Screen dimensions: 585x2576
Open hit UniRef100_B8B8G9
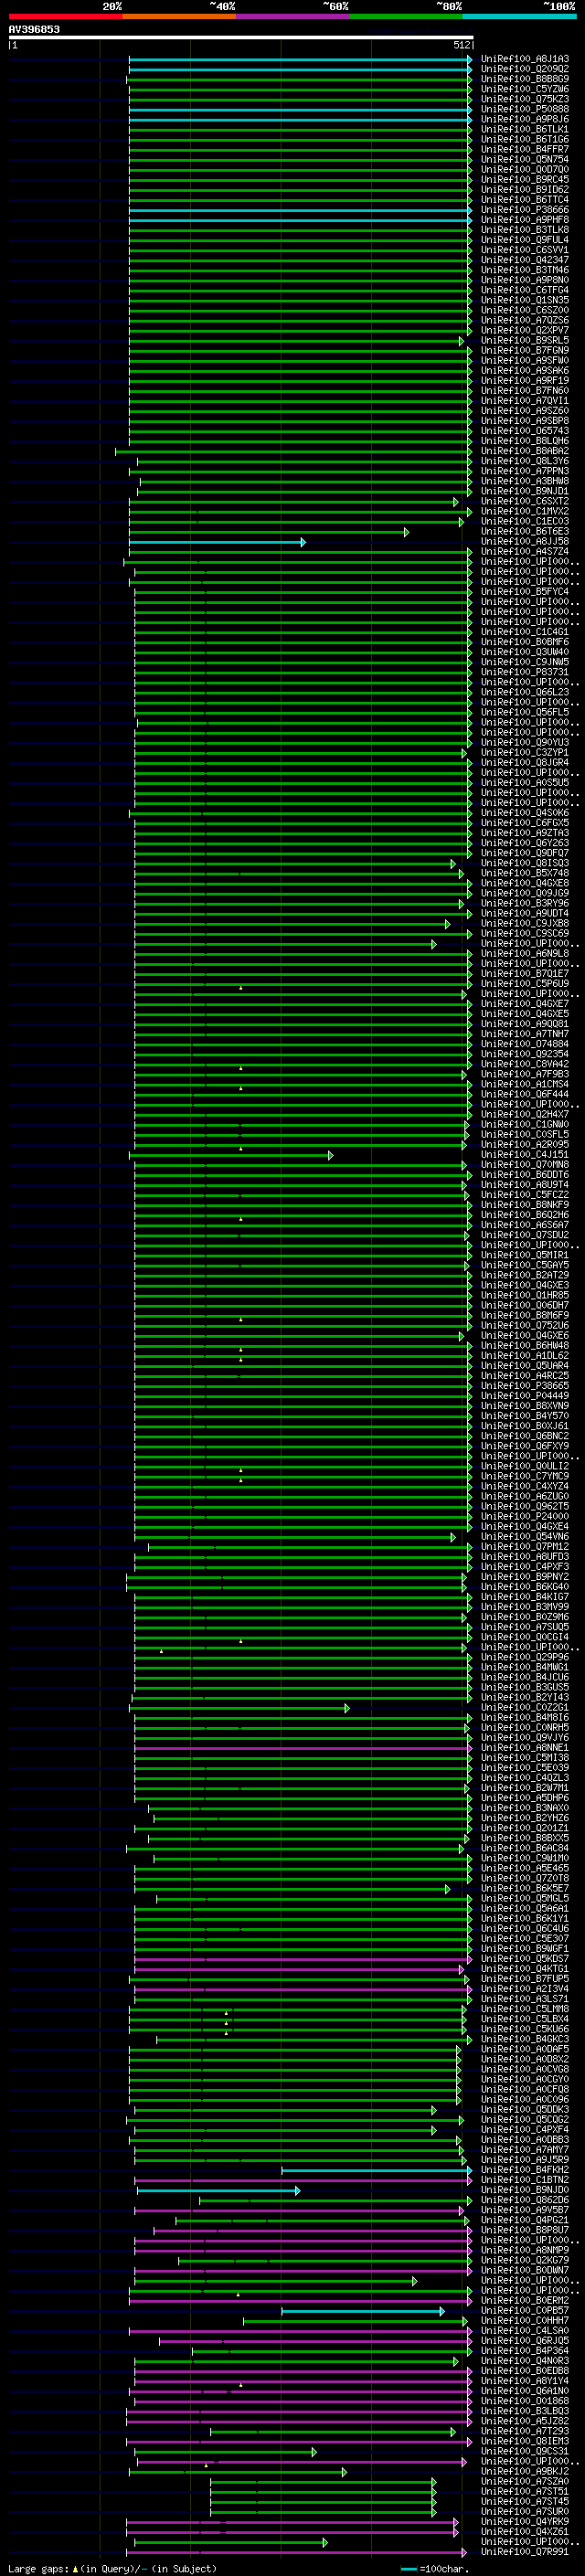(x=525, y=79)
